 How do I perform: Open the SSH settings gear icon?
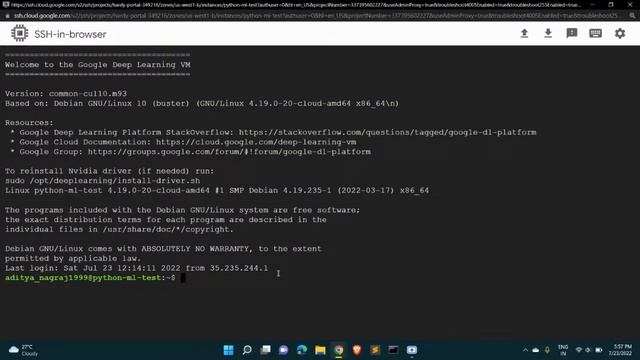coord(620,33)
